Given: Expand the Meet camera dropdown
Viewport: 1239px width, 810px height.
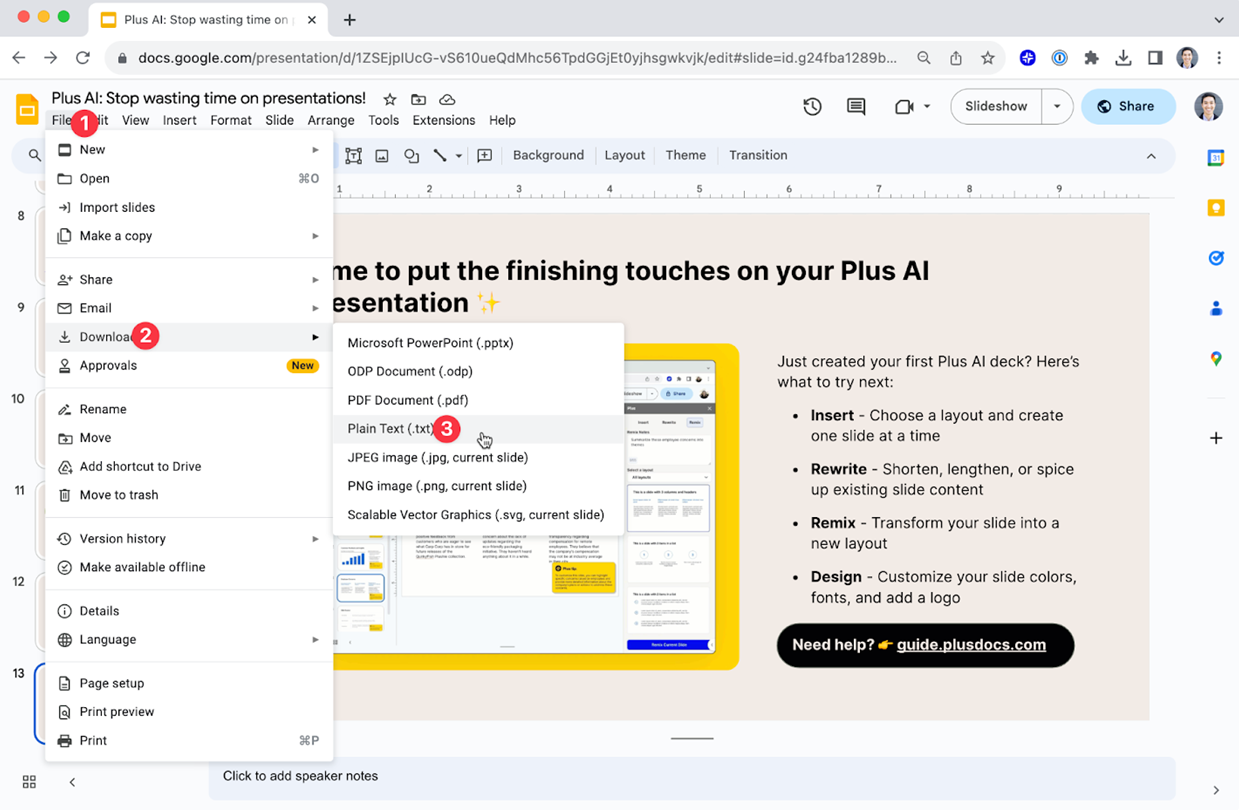Looking at the screenshot, I should coord(925,105).
